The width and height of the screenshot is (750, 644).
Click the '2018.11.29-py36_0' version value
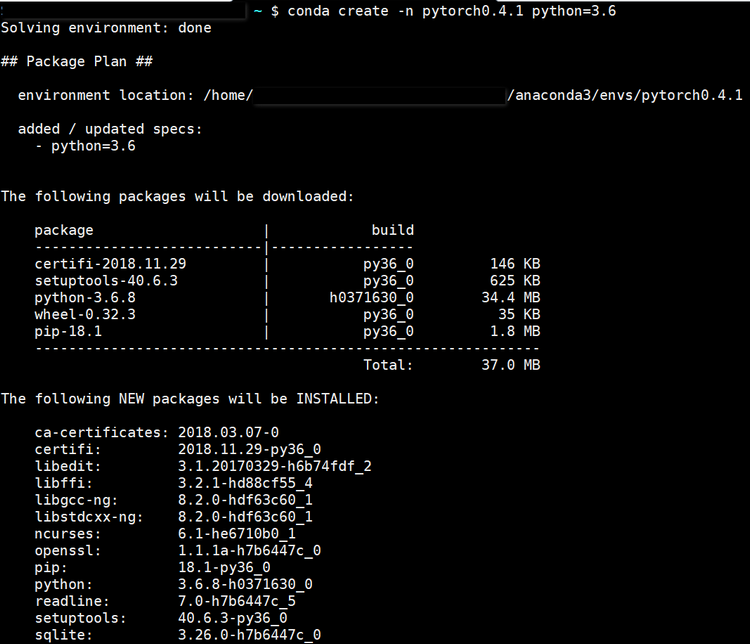250,450
